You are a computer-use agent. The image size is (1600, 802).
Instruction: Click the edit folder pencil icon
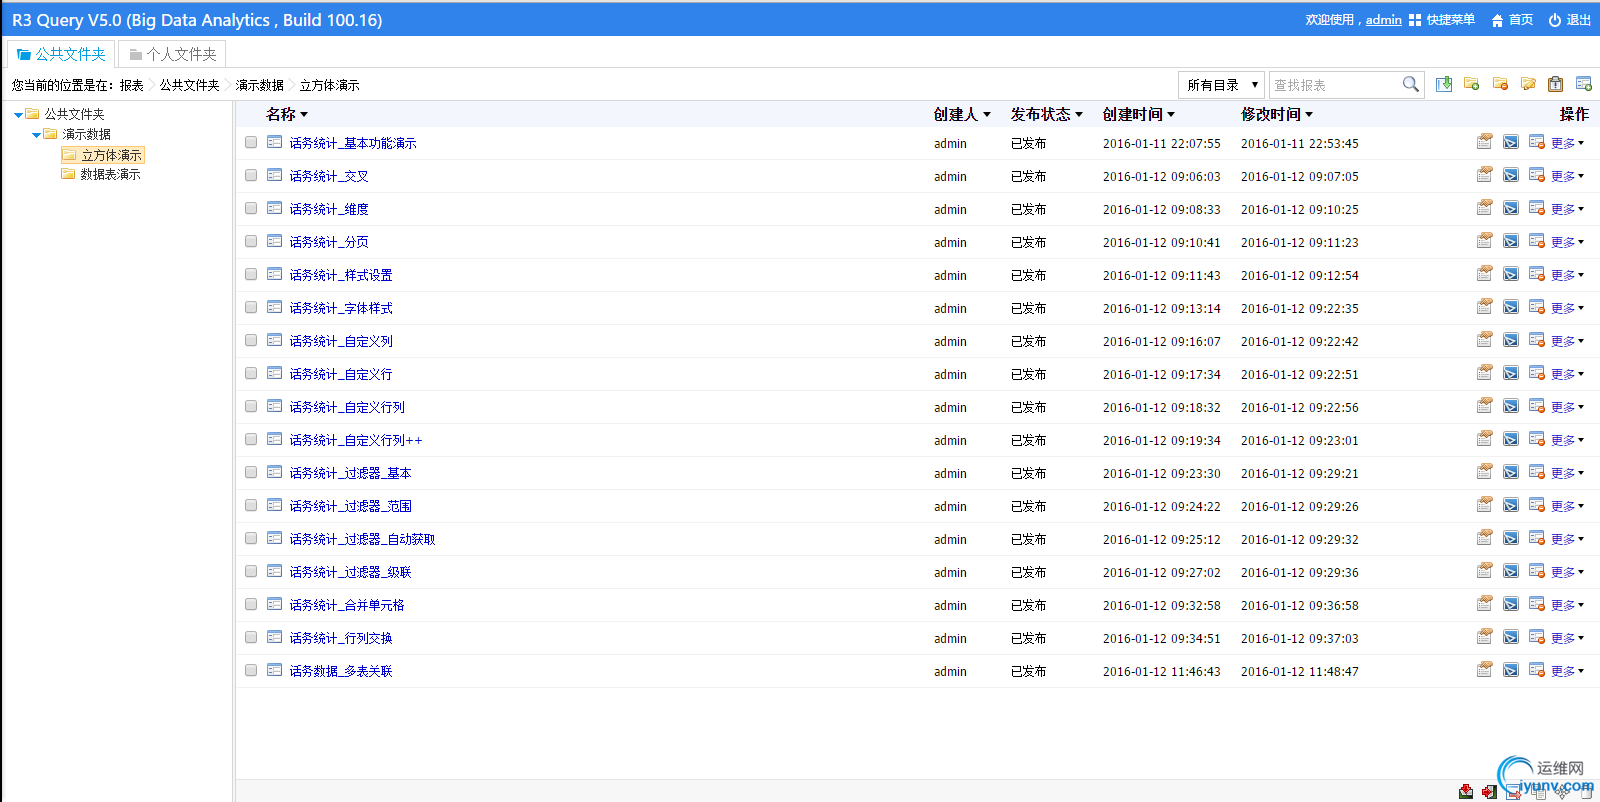[x=1528, y=84]
